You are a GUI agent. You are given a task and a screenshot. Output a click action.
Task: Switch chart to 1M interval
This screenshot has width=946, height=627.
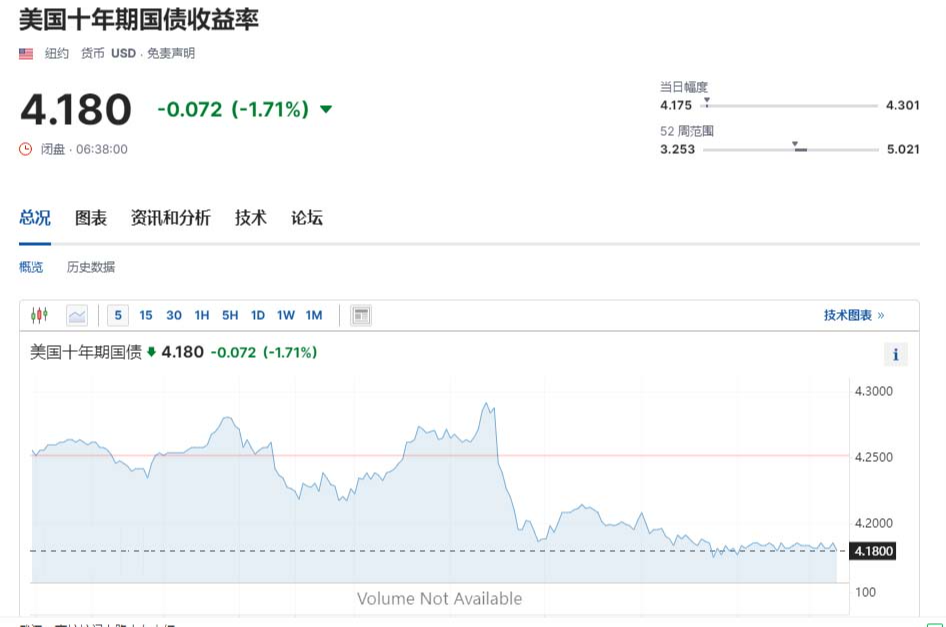pos(313,314)
